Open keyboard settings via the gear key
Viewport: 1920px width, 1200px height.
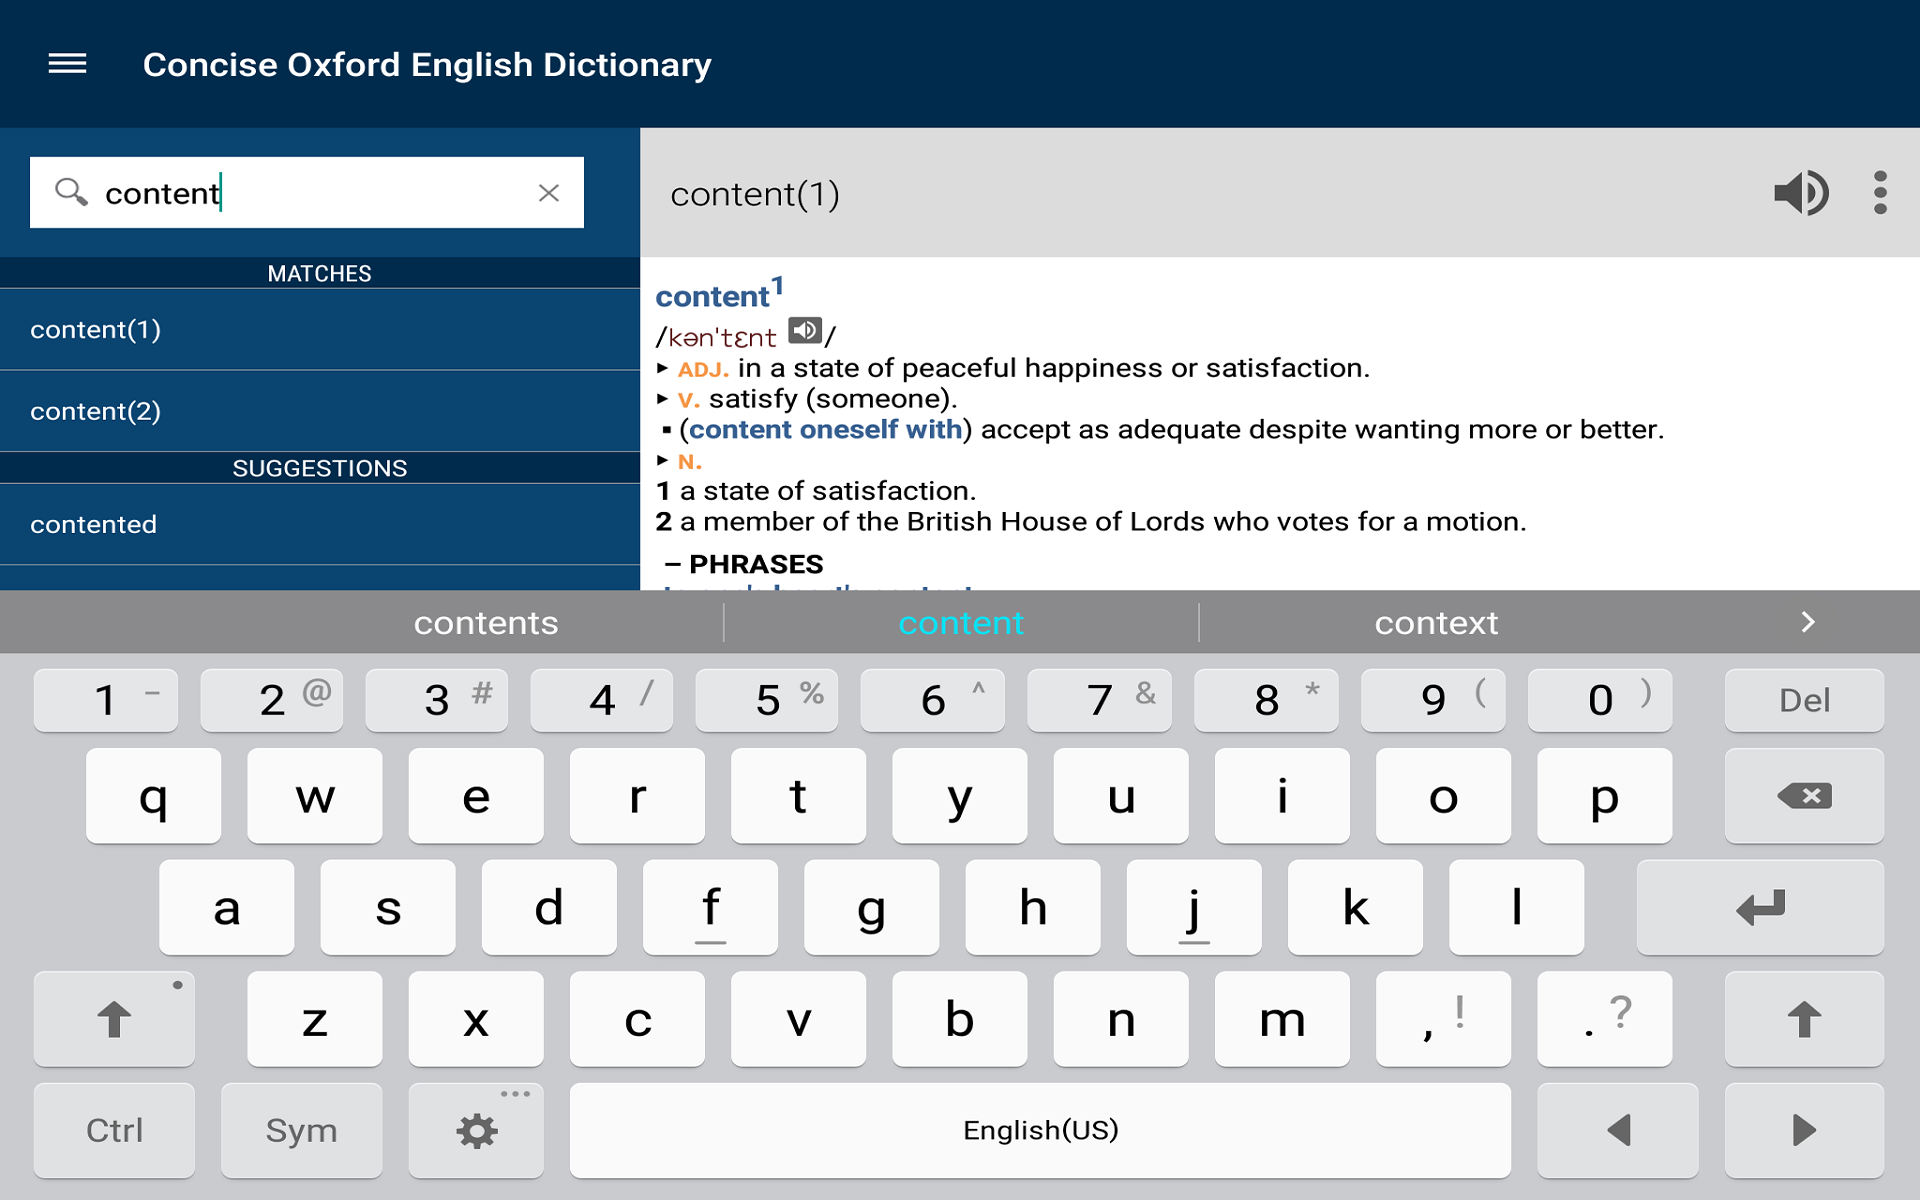point(476,1130)
